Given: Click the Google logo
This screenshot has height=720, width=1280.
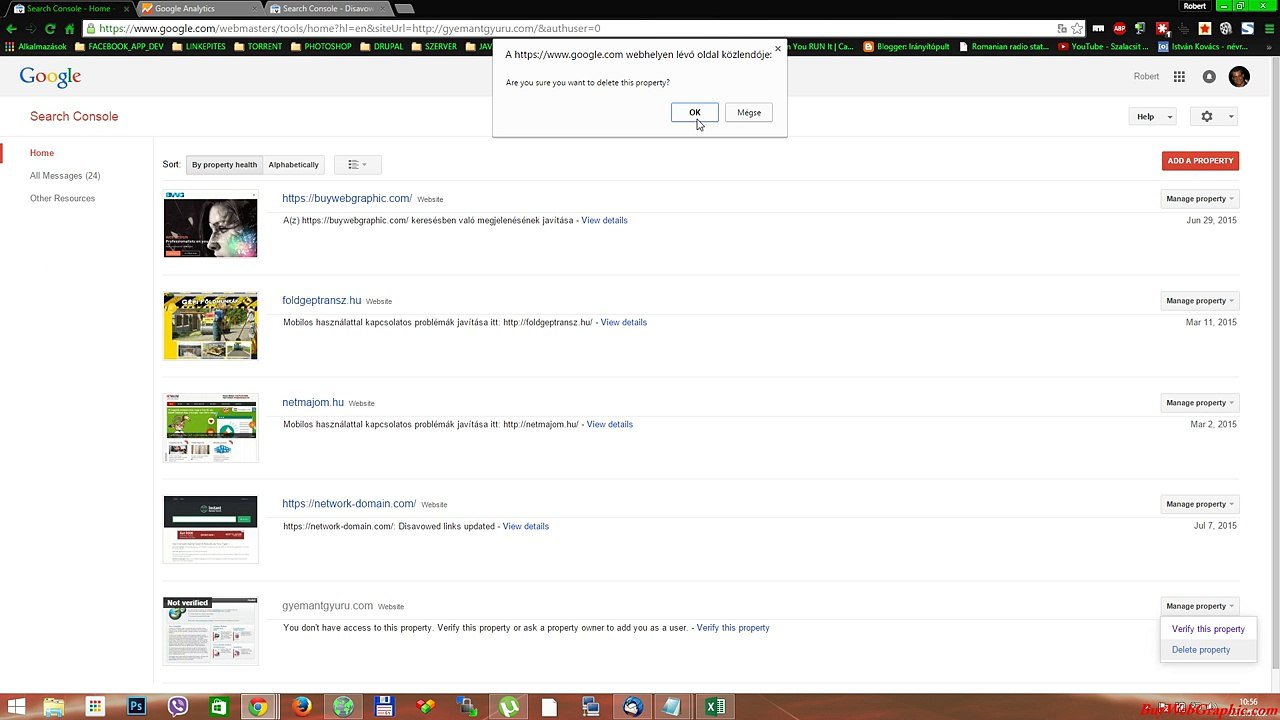Looking at the screenshot, I should pos(50,77).
